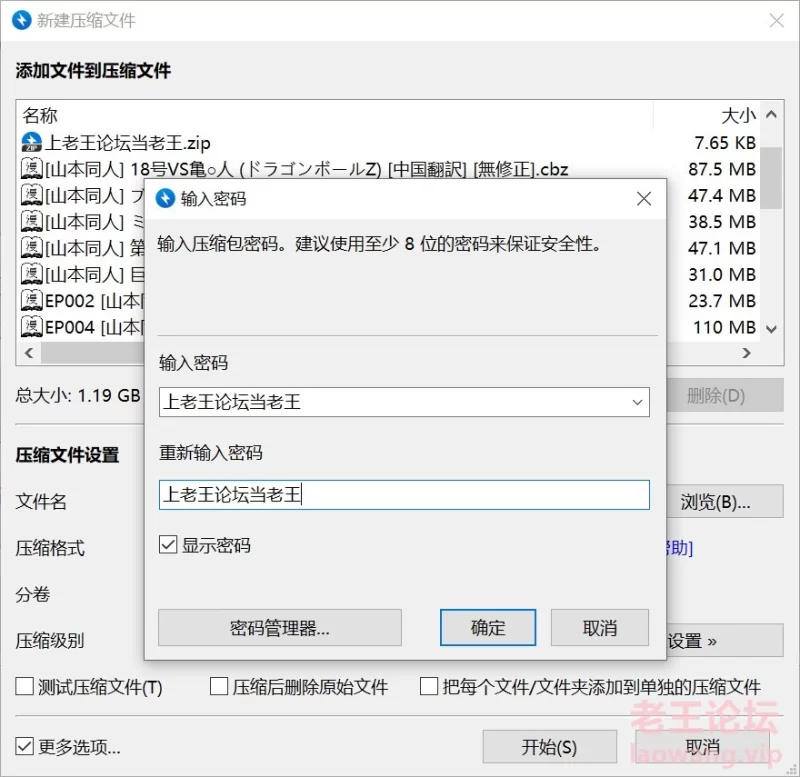Image resolution: width=800 pixels, height=777 pixels.
Task: Click the file list scroll up arrow
Action: pos(771,114)
